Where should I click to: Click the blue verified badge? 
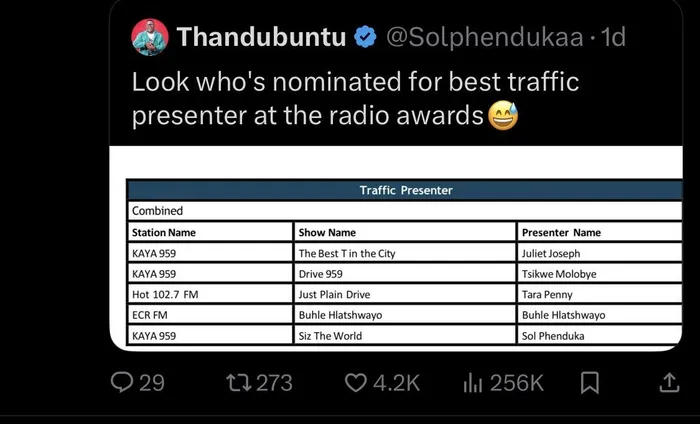click(x=366, y=38)
